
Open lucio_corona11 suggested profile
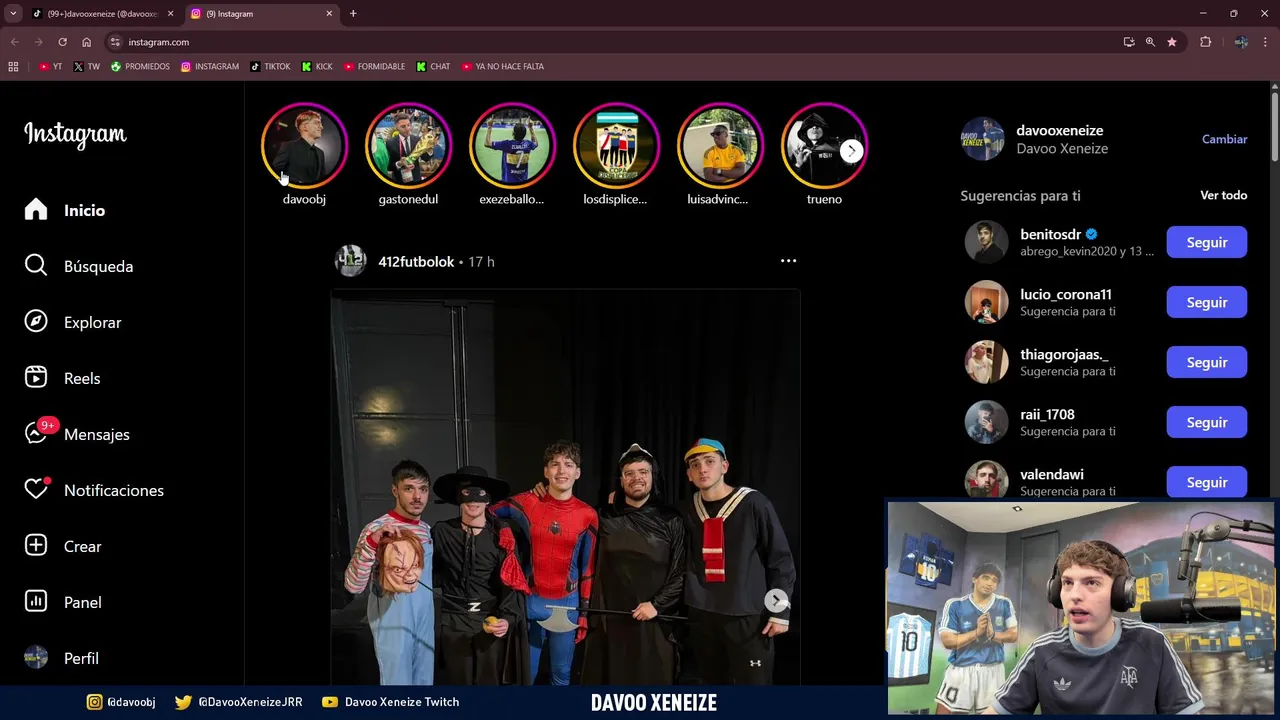1066,294
